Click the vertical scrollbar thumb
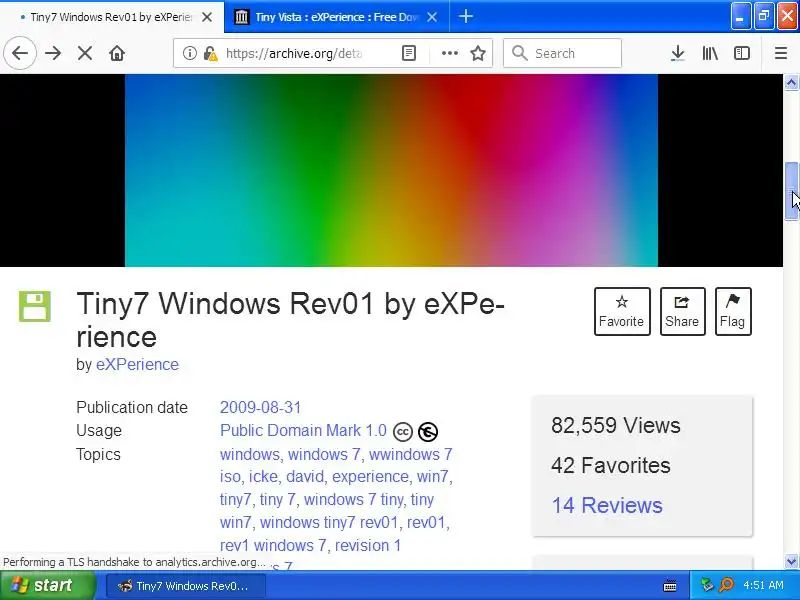The height and width of the screenshot is (600, 800). coord(791,191)
